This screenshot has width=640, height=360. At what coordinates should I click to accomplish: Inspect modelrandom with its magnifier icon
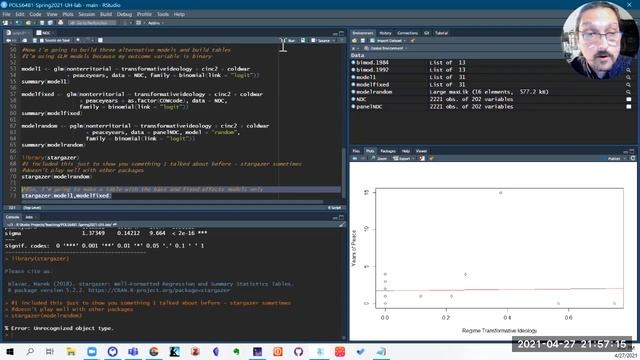click(629, 92)
